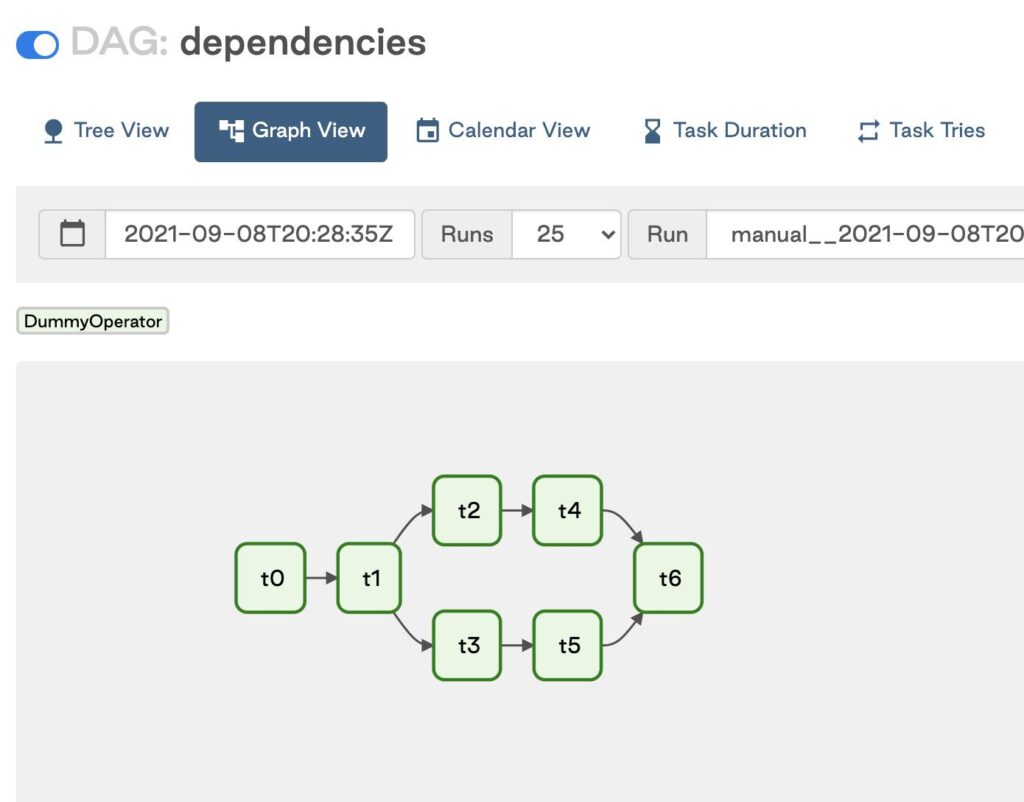Select the Task Duration hourglass icon

pyautogui.click(x=652, y=130)
